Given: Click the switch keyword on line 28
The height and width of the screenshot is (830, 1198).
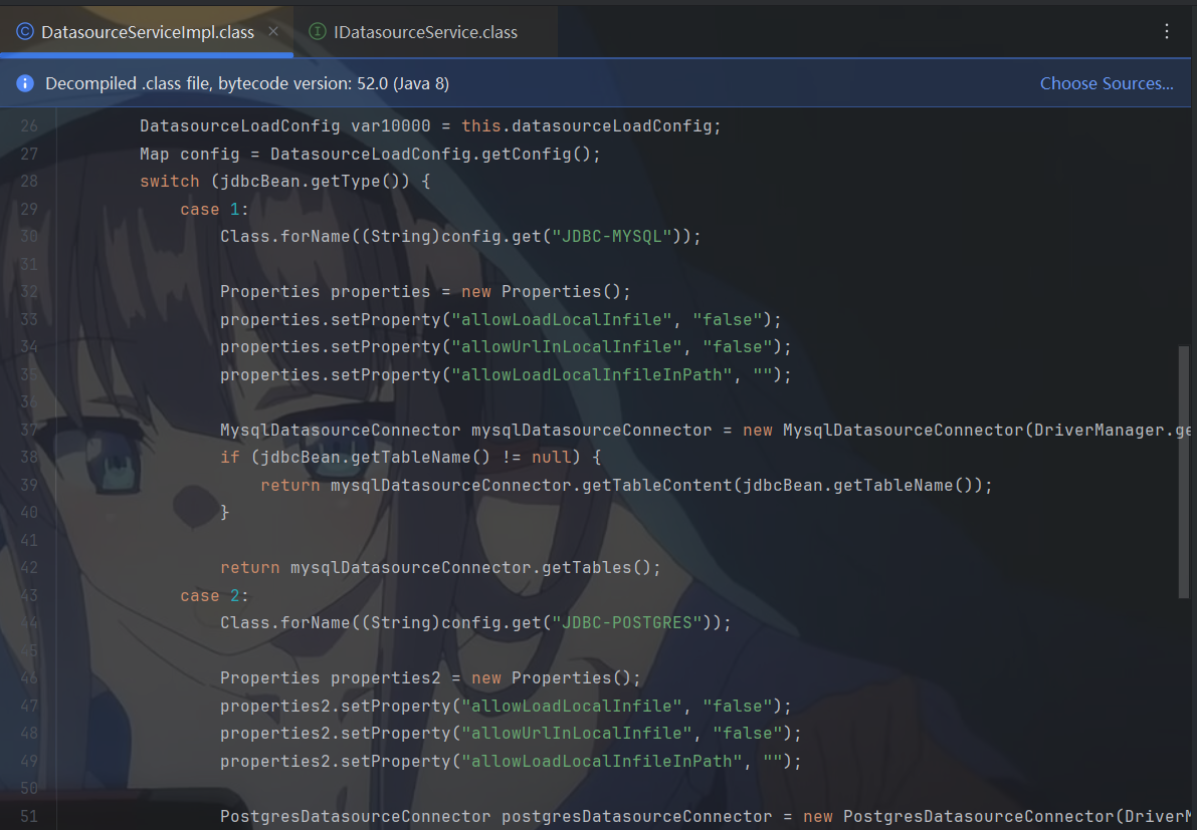Looking at the screenshot, I should 169,181.
